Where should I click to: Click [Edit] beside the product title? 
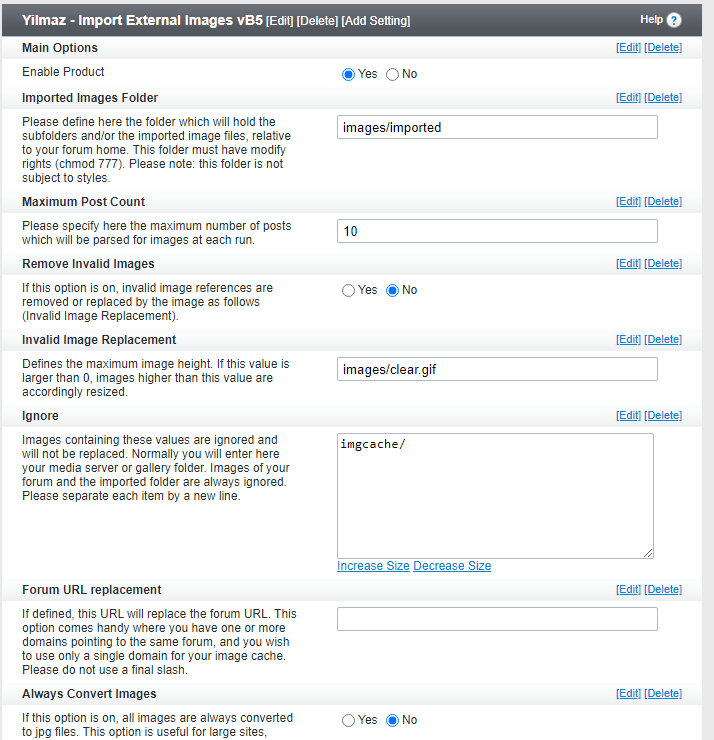point(279,21)
